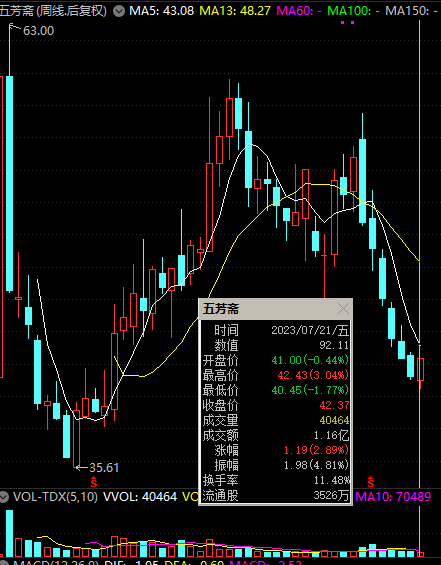Select the MA60 moving average label

pyautogui.click(x=299, y=11)
